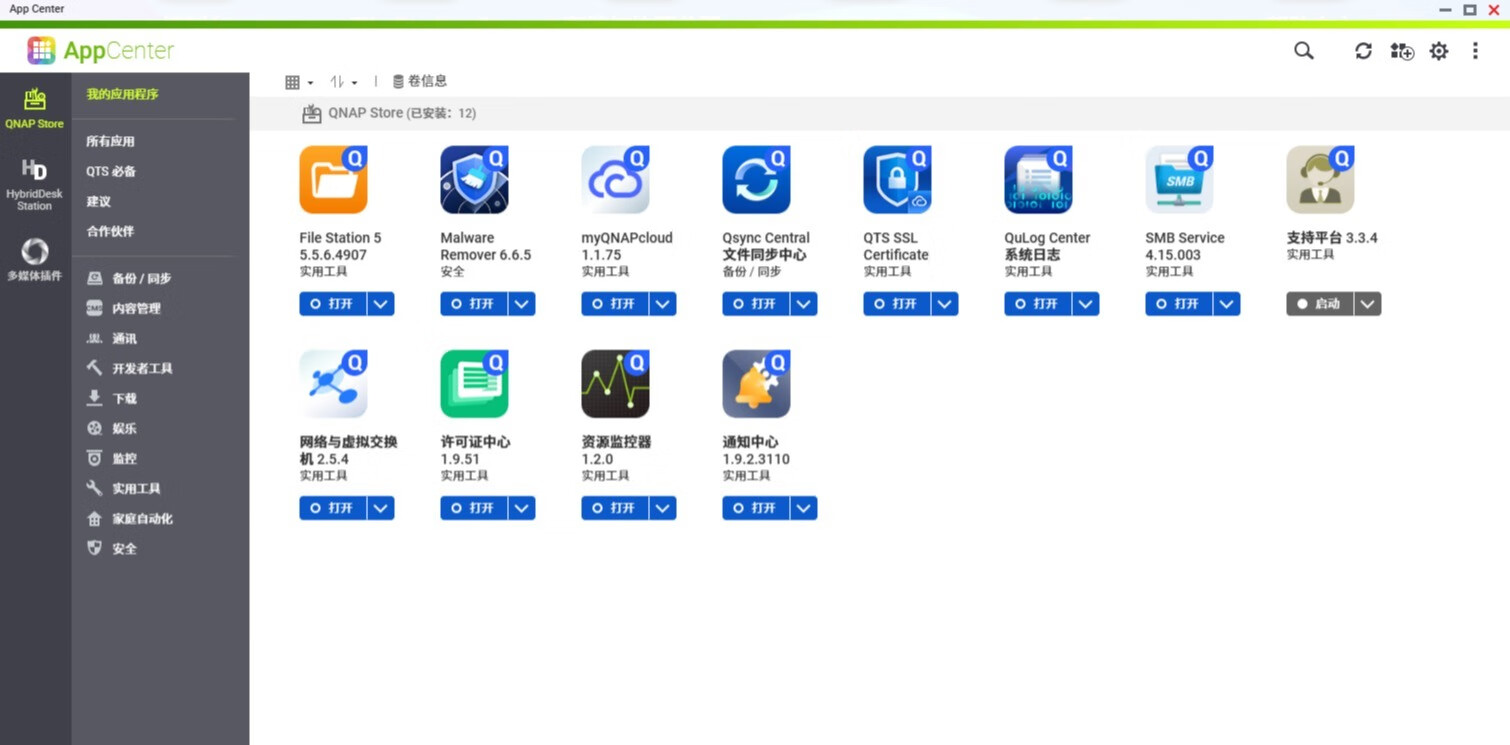Select QTS 必备 menu item
The image size is (1510, 745).
(111, 171)
